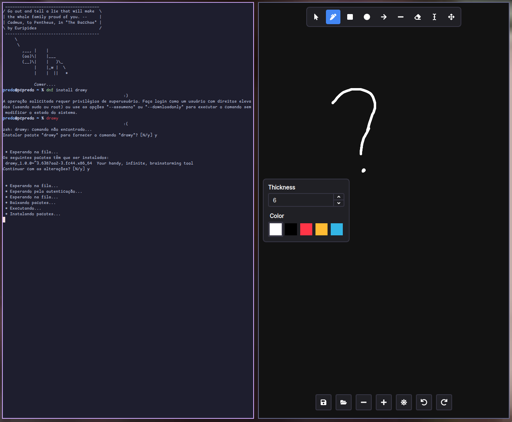Choose the black color swatch
This screenshot has width=512, height=422.
(x=291, y=229)
